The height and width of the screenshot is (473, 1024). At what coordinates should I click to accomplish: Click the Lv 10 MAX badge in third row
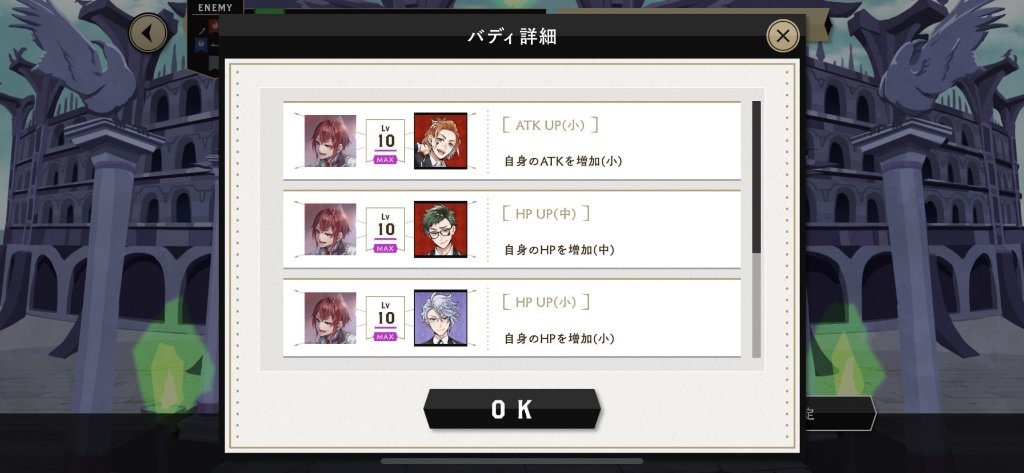(x=385, y=318)
